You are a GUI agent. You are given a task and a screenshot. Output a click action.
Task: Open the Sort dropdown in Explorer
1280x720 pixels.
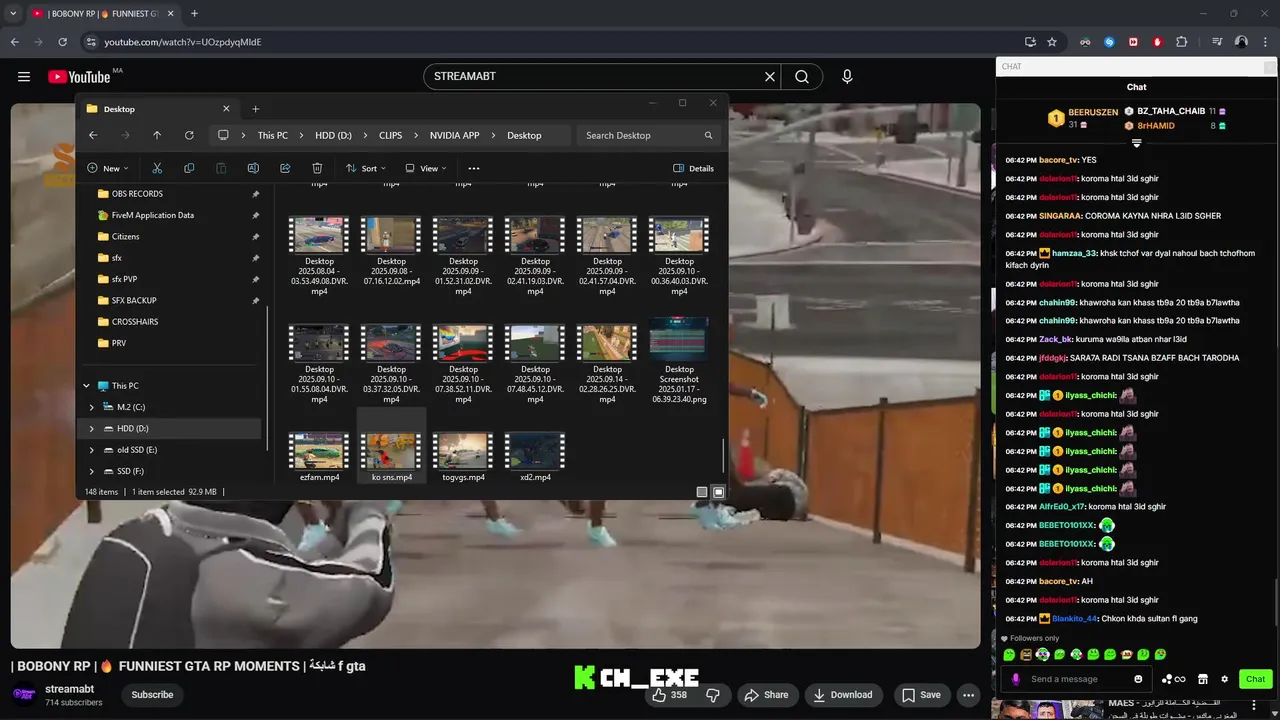click(365, 168)
